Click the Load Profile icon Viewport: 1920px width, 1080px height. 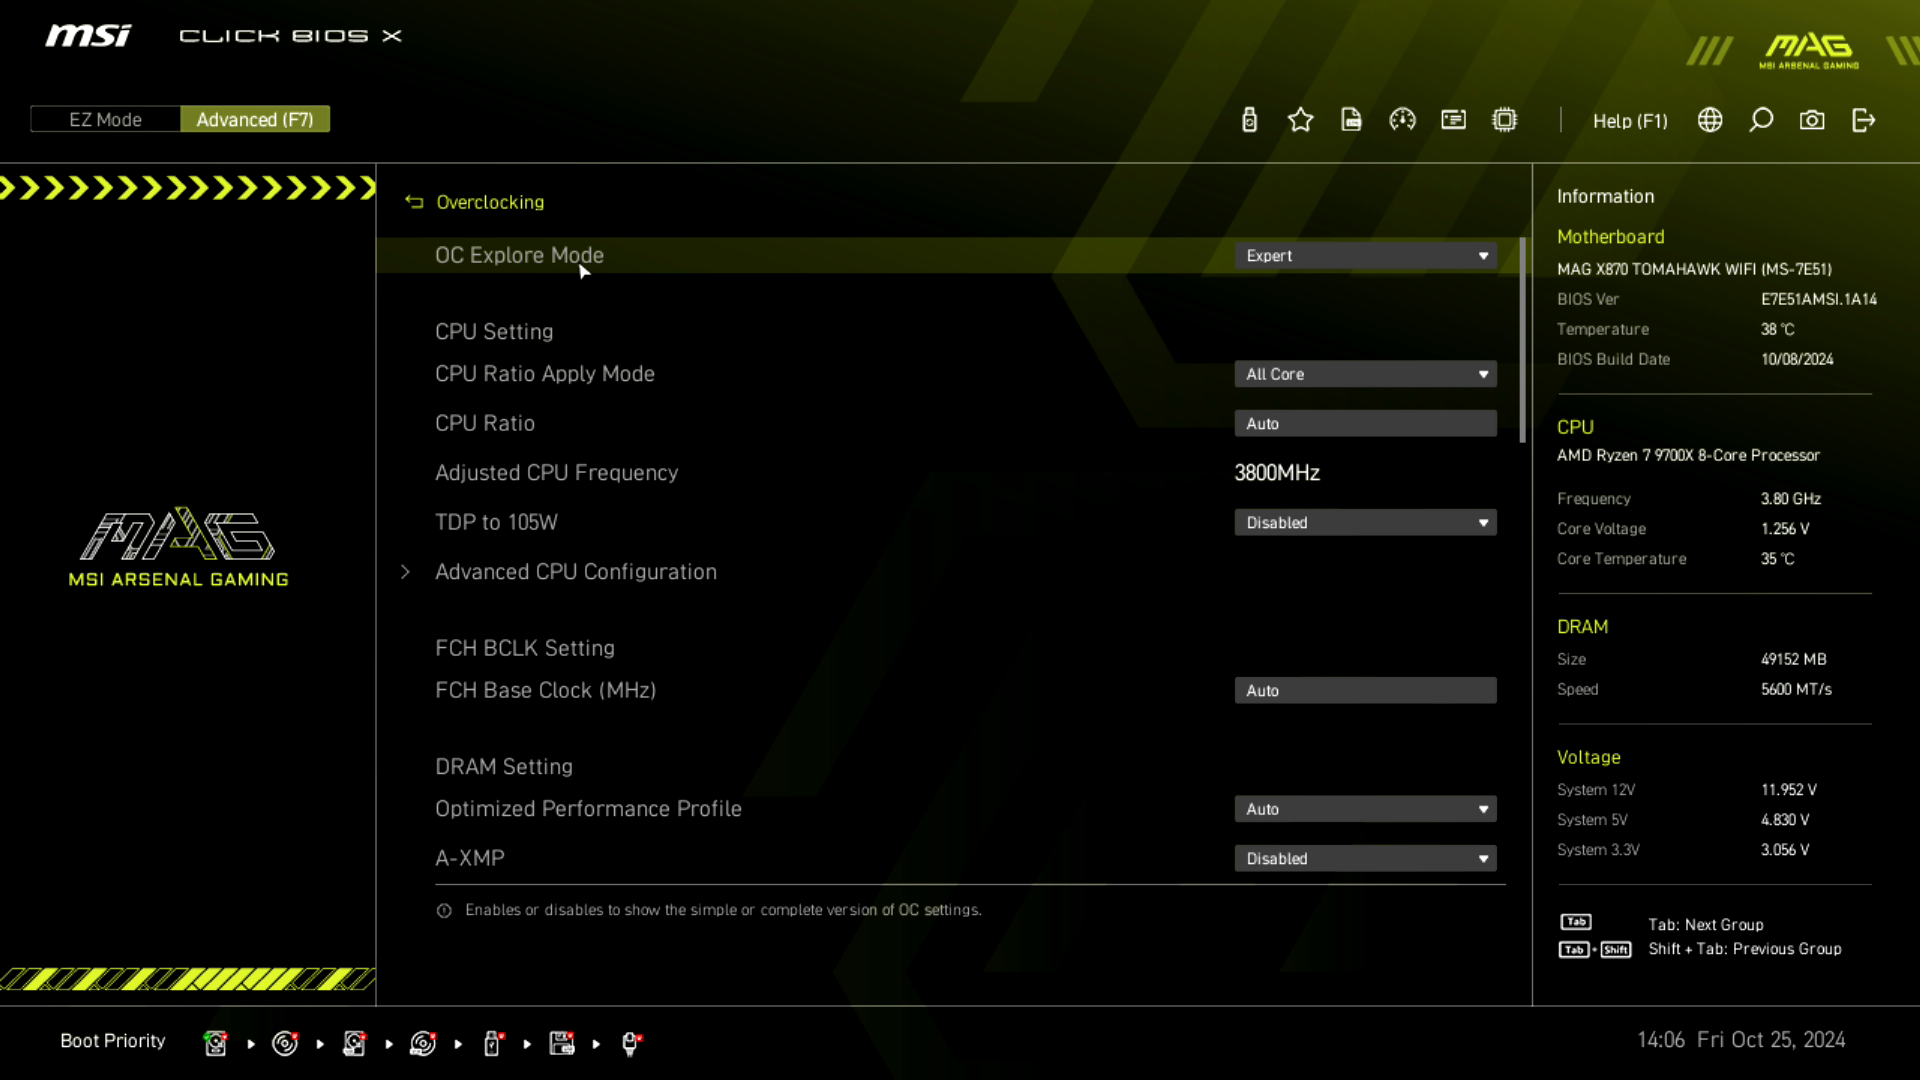pos(1350,120)
